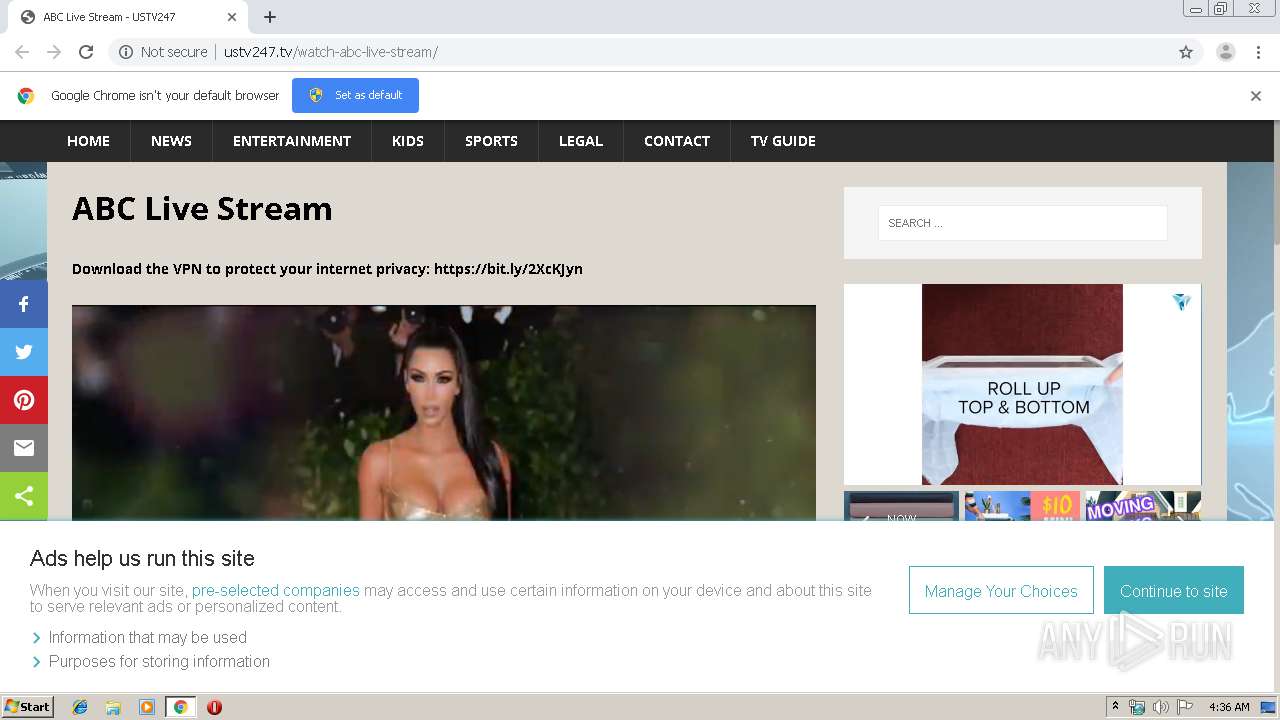This screenshot has width=1280, height=720.
Task: Open the Chrome three-dot menu
Action: pyautogui.click(x=1258, y=52)
